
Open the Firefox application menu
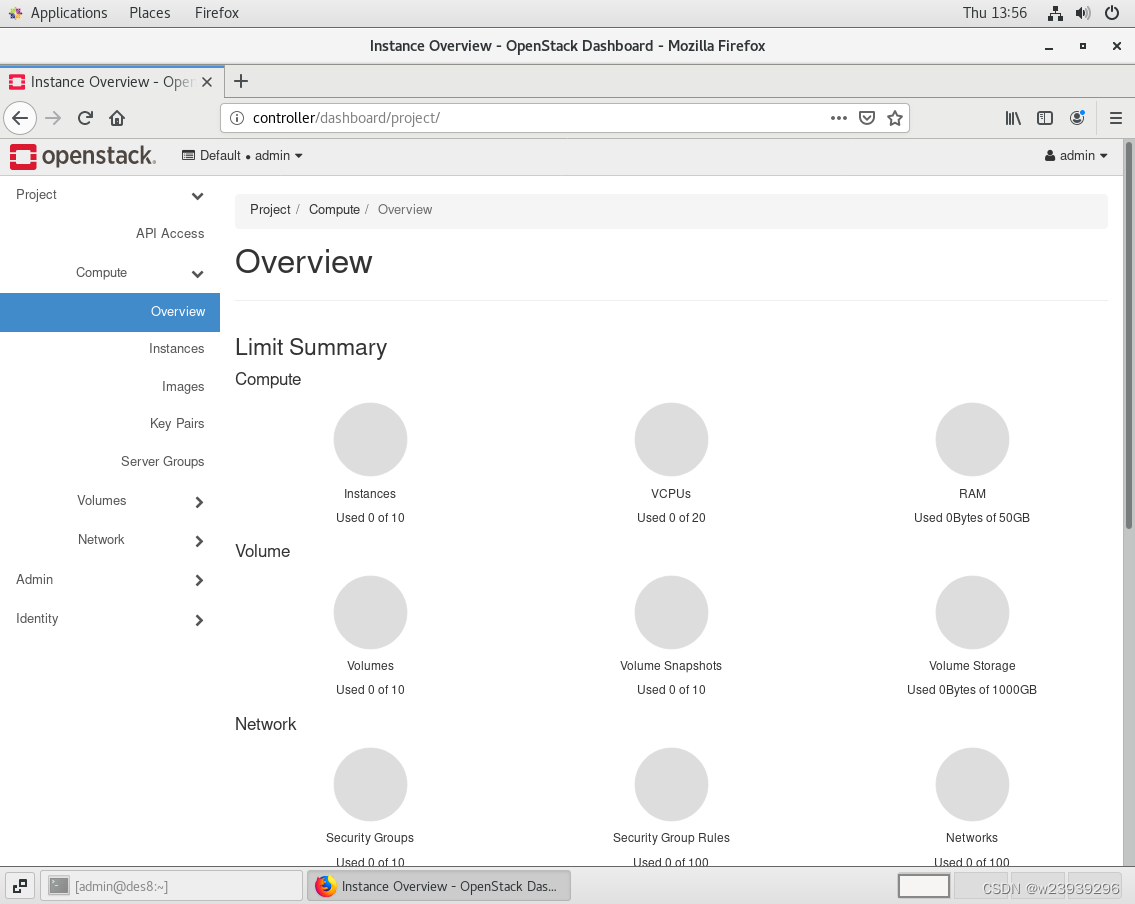point(1116,118)
